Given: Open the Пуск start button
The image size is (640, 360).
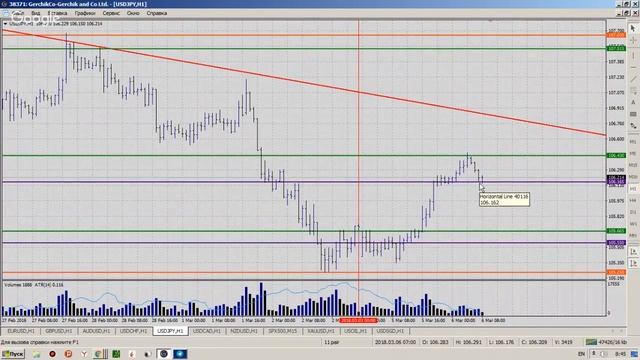Looking at the screenshot, I should point(13,354).
